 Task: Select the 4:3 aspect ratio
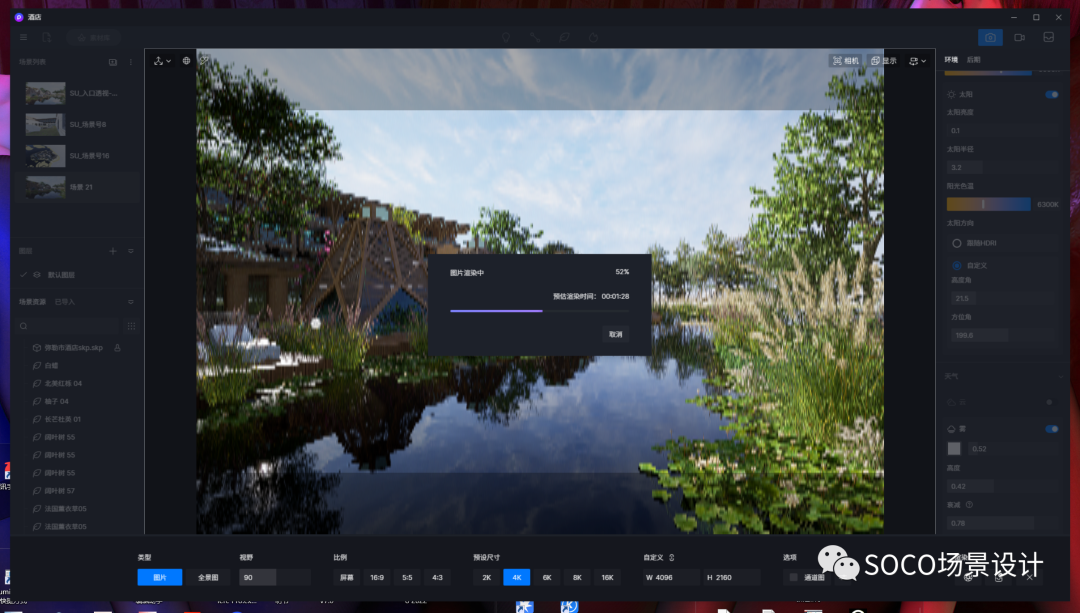(437, 577)
